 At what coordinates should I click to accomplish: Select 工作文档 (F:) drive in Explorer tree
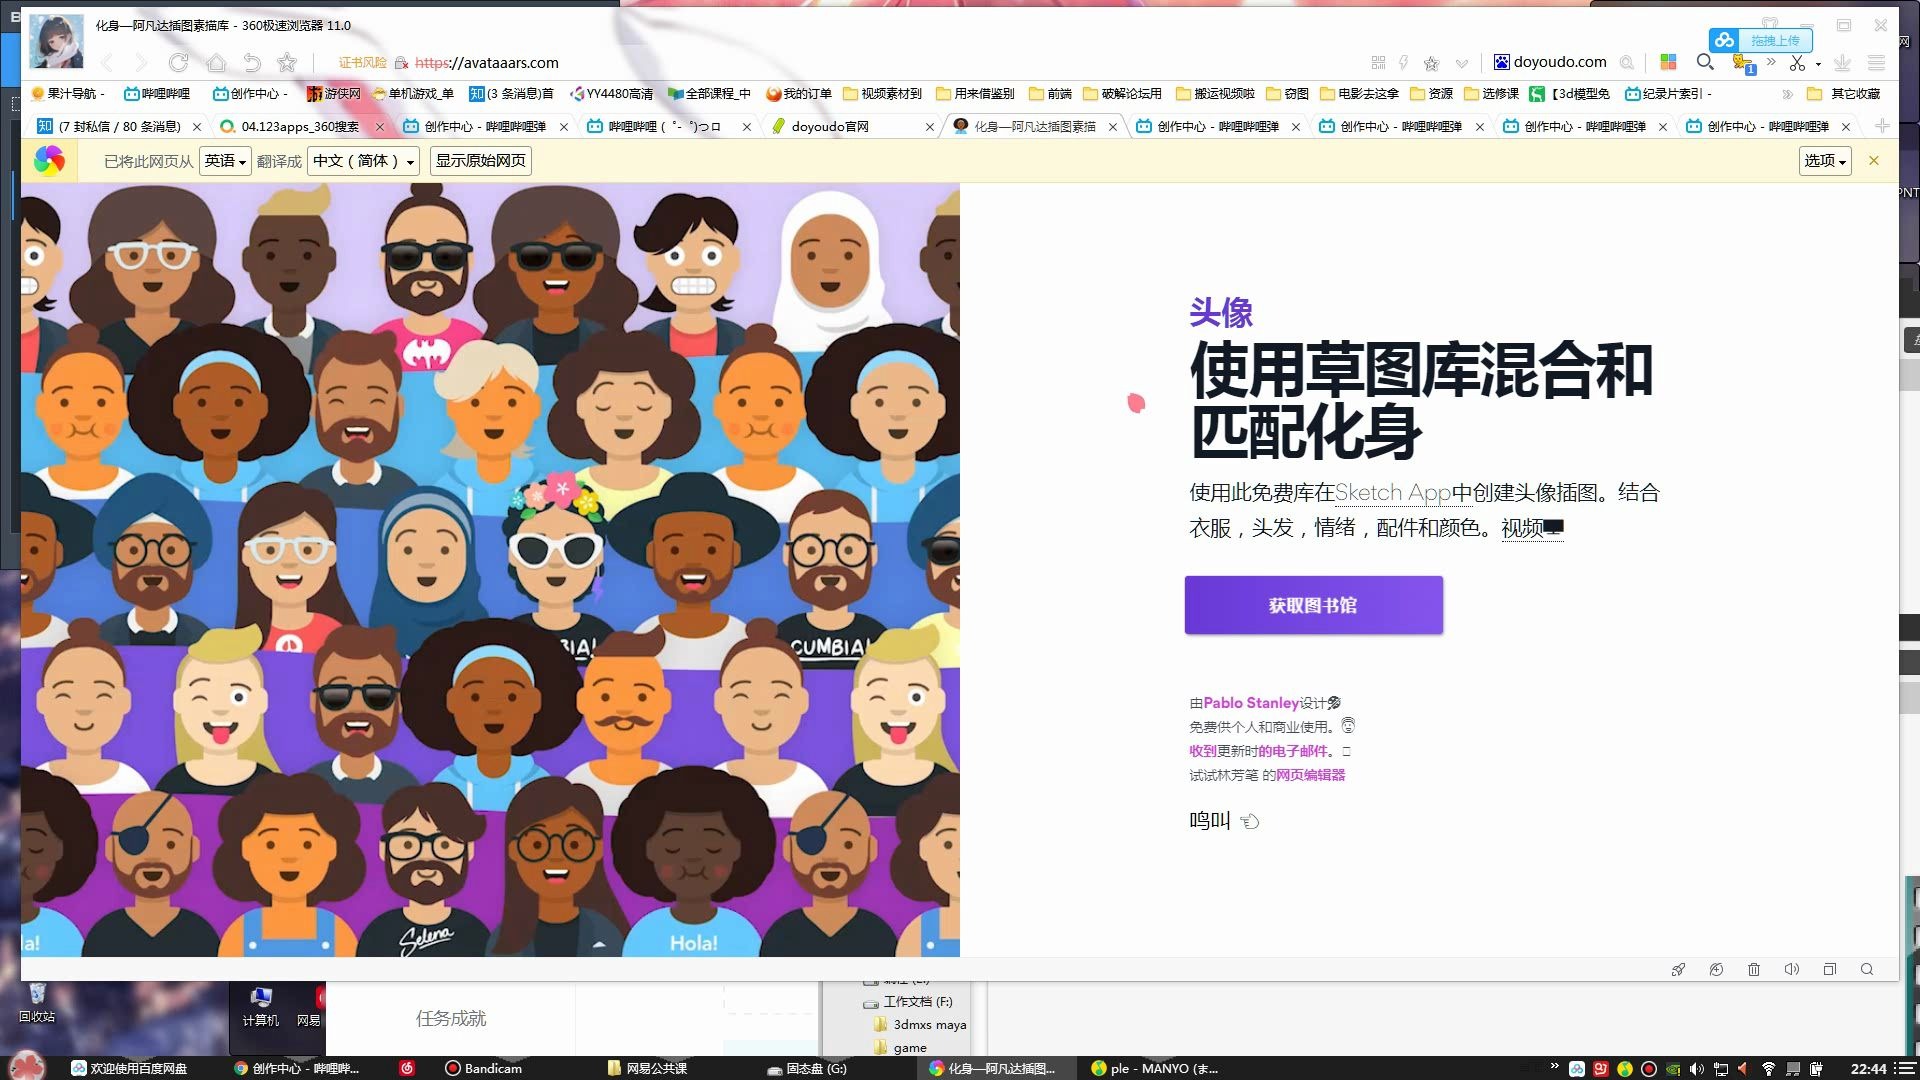coord(908,1001)
